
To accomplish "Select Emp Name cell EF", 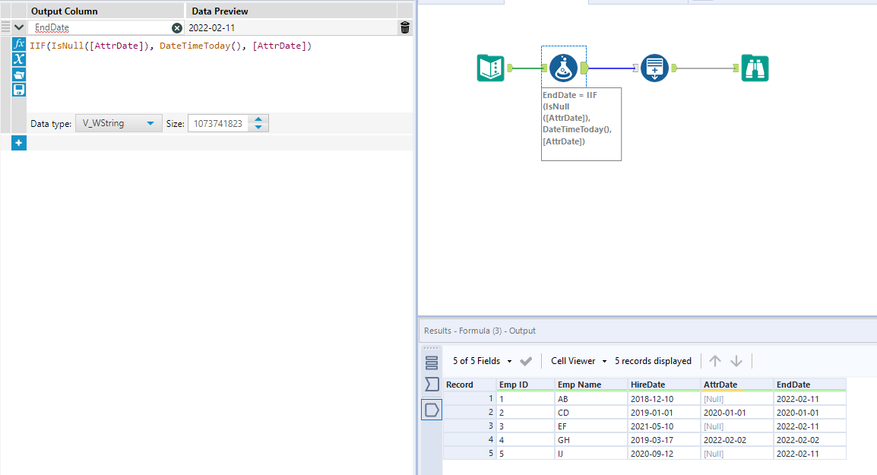I will pyautogui.click(x=591, y=426).
